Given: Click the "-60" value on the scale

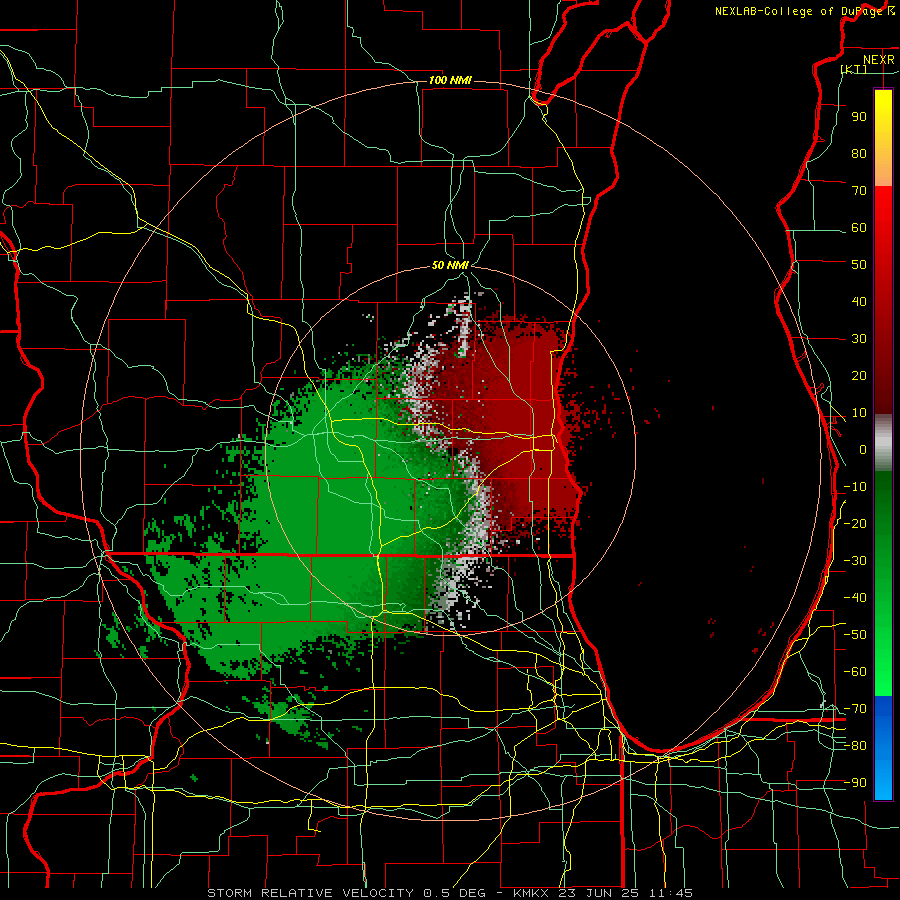Looking at the screenshot, I should (x=855, y=672).
